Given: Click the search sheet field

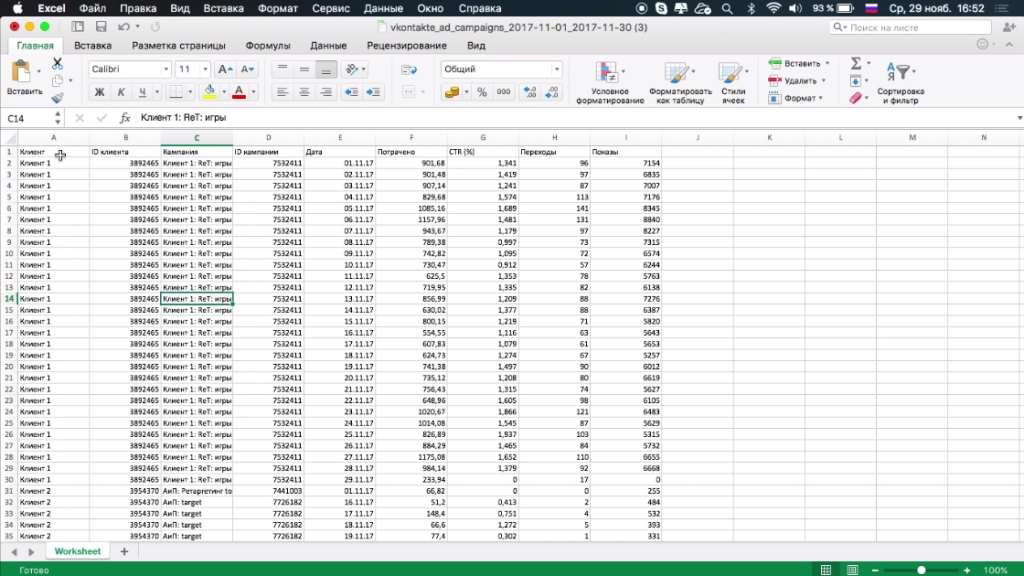Looking at the screenshot, I should click(910, 27).
